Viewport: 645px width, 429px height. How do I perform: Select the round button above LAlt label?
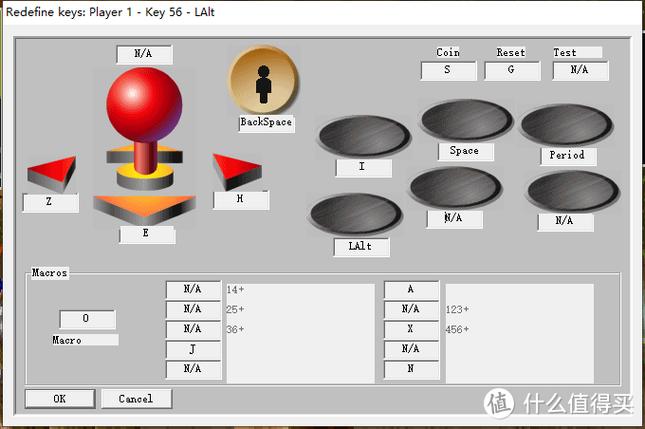[355, 213]
